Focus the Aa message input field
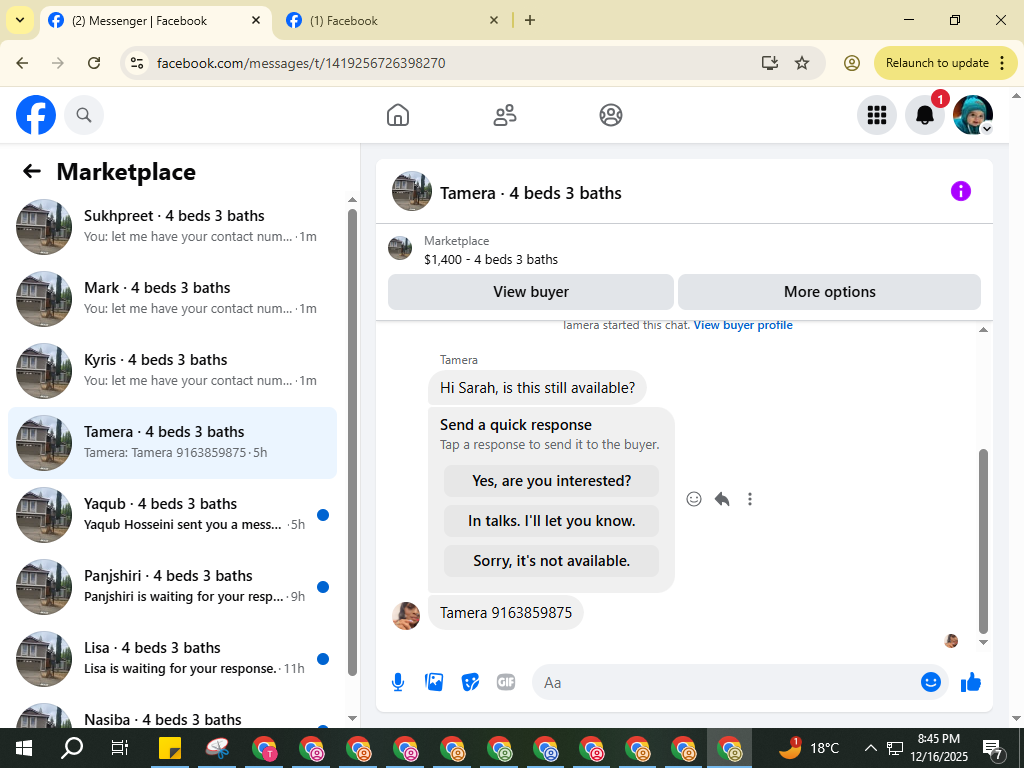This screenshot has width=1024, height=768. (x=725, y=682)
